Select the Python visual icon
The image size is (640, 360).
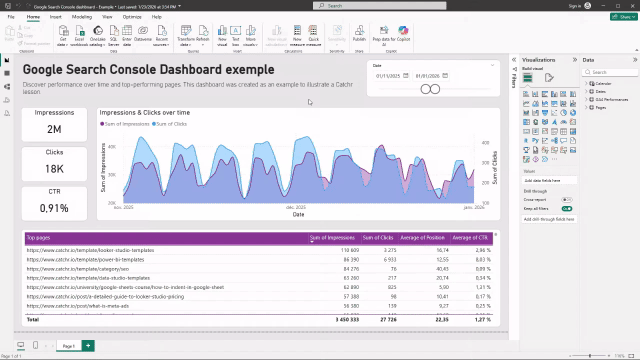click(536, 141)
